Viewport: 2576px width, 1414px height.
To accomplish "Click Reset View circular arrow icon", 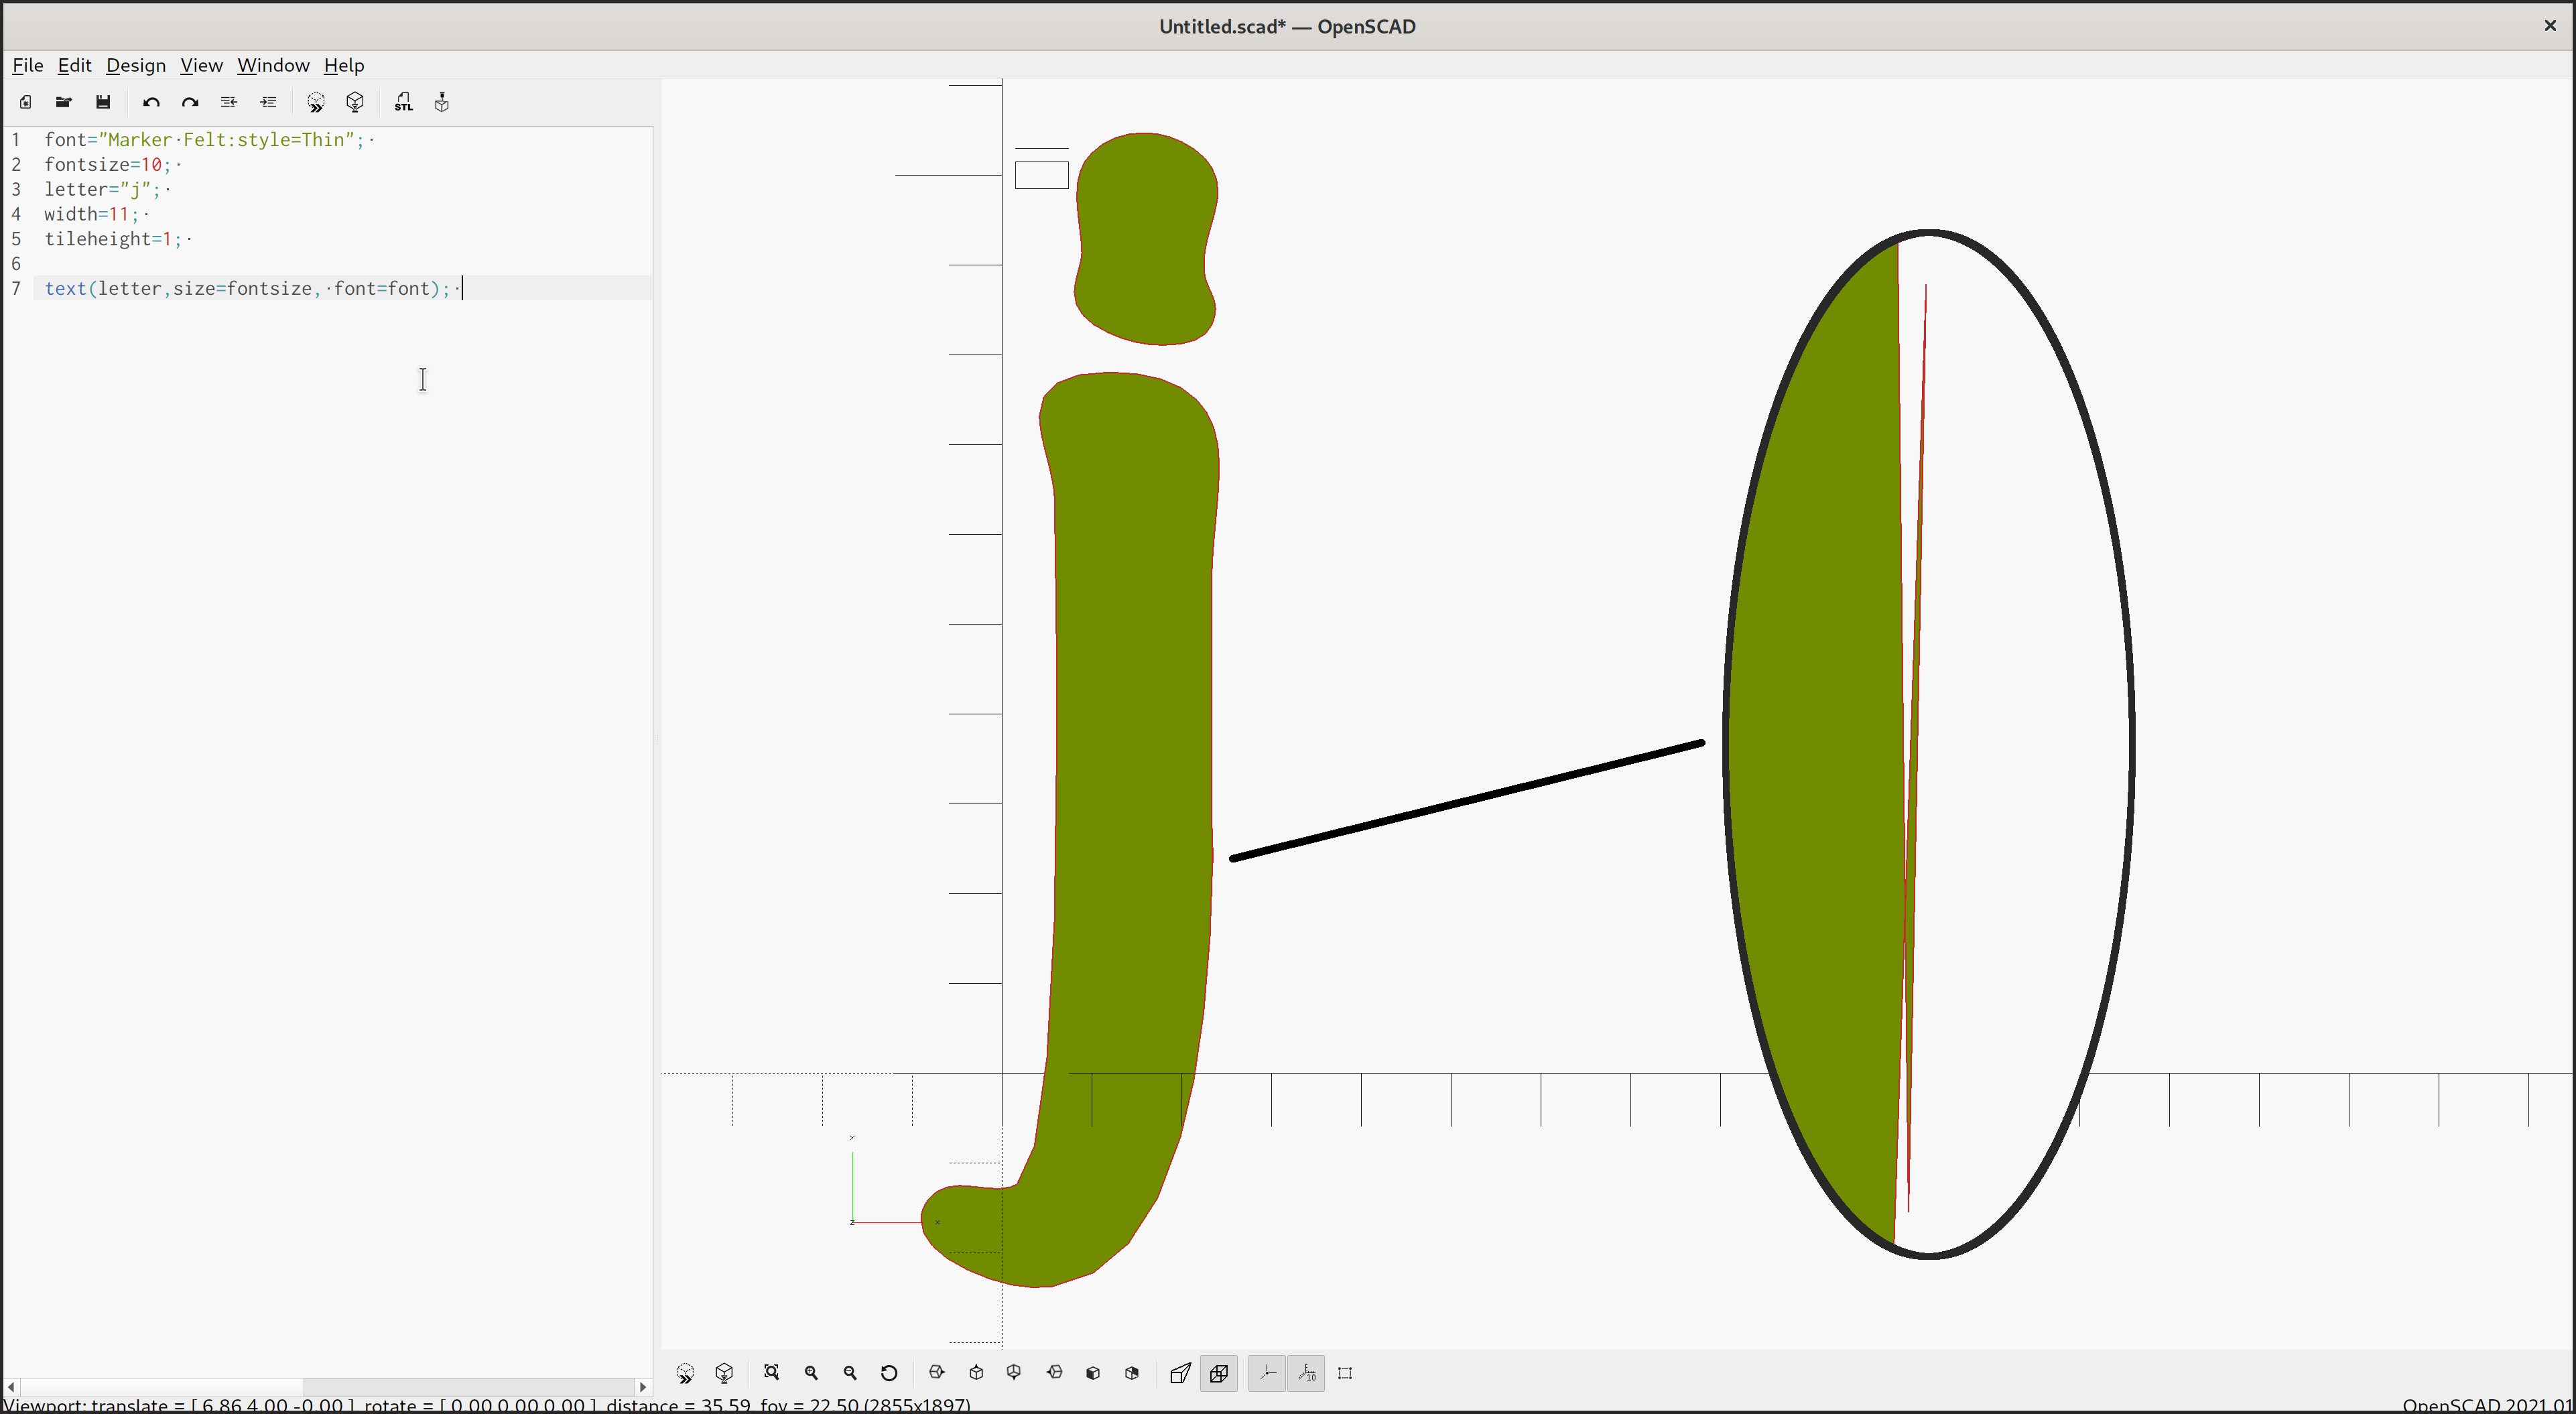I will tap(889, 1373).
